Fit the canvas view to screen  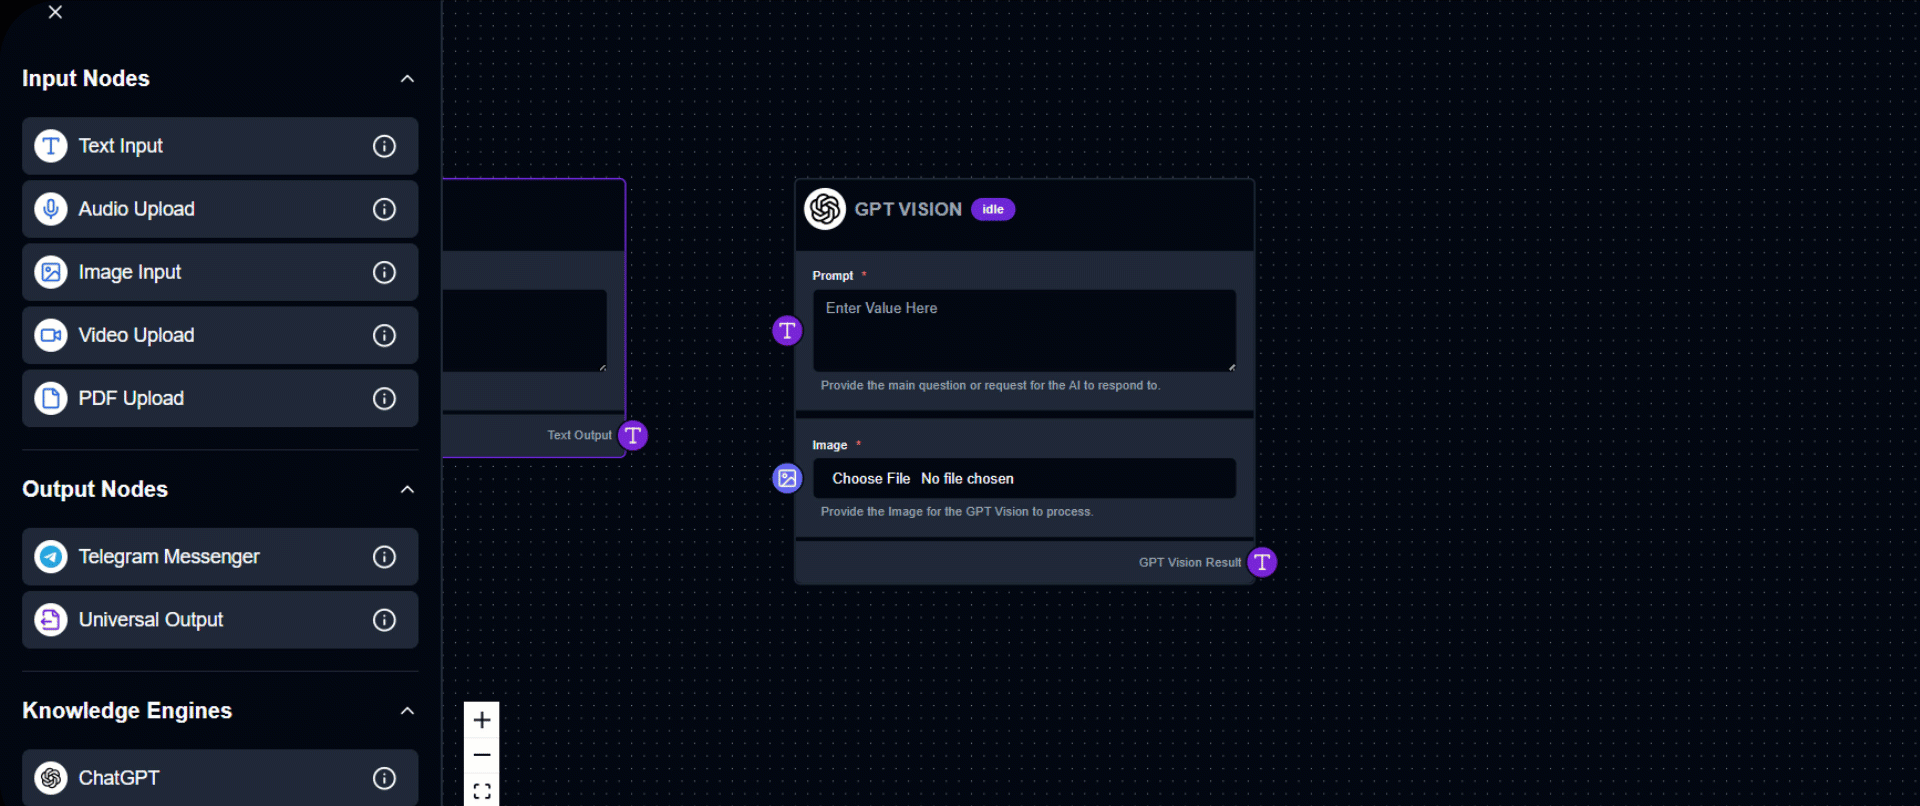[x=482, y=791]
